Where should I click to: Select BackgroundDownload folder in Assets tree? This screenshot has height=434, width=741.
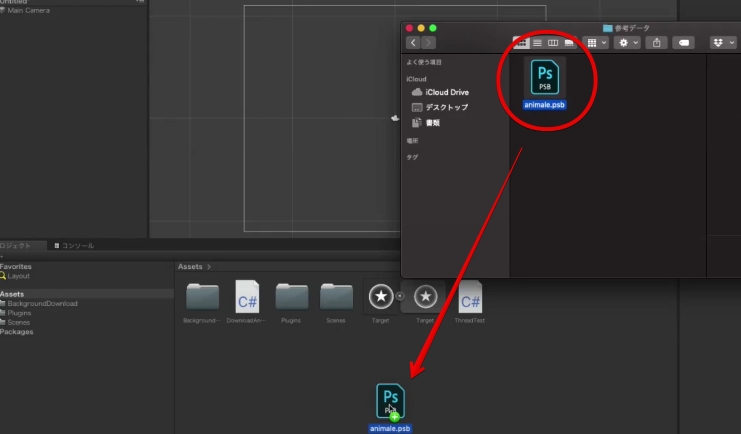[x=42, y=304]
